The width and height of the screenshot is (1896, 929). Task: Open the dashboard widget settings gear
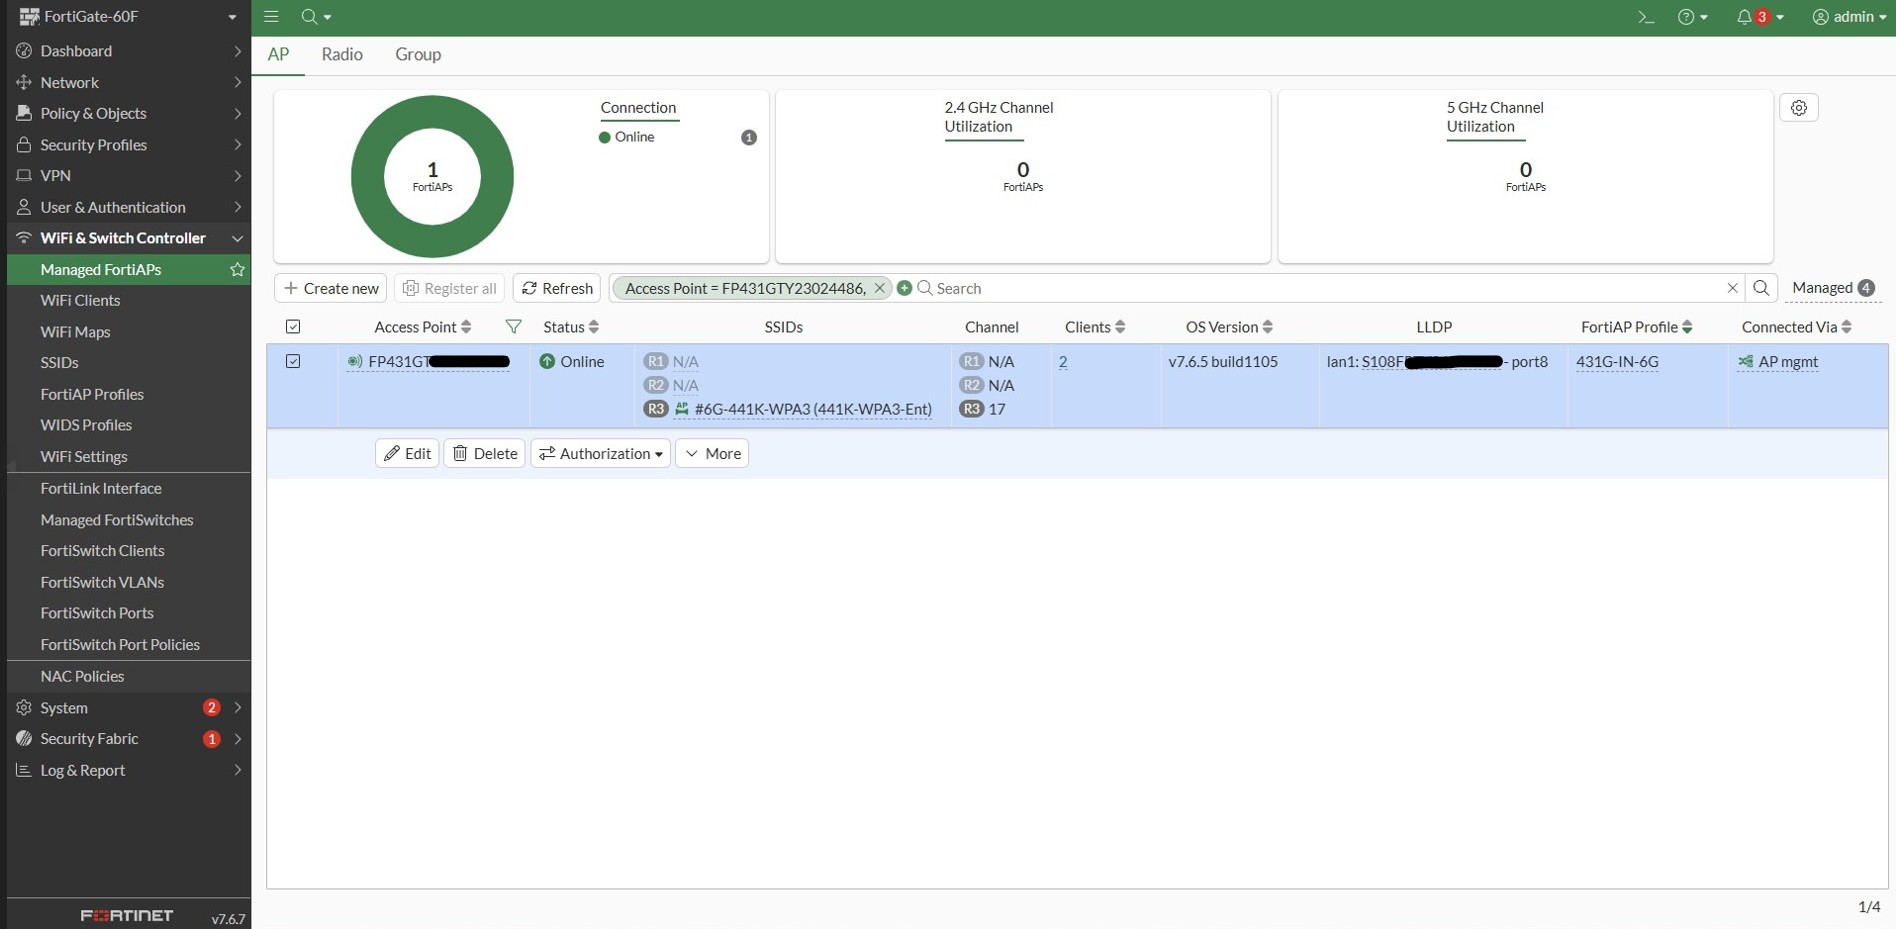click(1799, 108)
